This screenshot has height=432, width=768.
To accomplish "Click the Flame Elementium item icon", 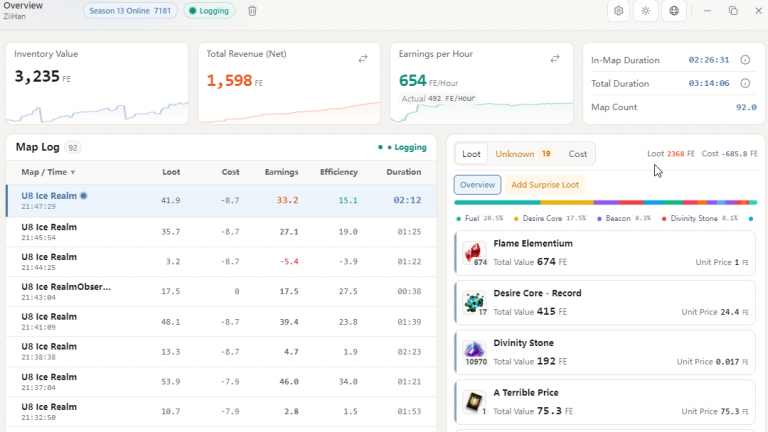I will point(474,253).
